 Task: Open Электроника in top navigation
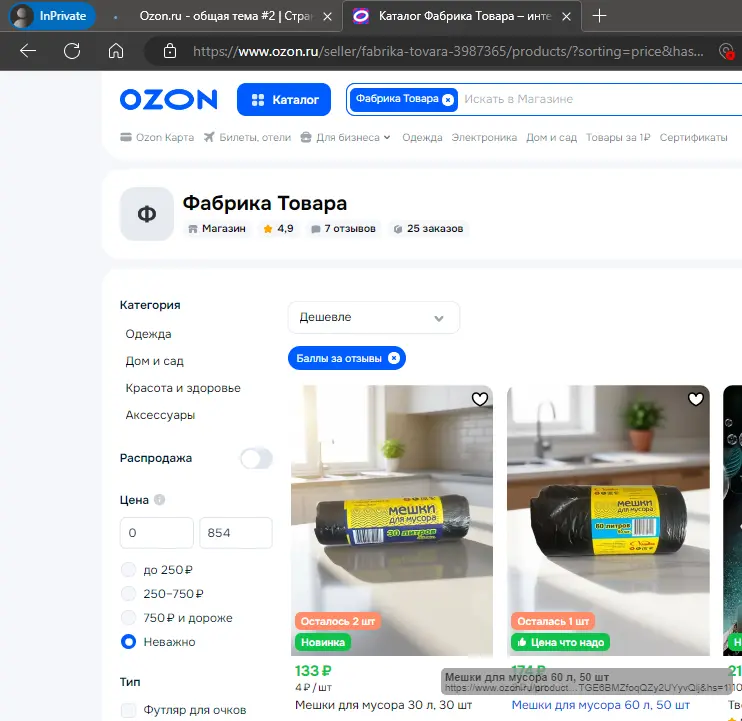coord(484,137)
